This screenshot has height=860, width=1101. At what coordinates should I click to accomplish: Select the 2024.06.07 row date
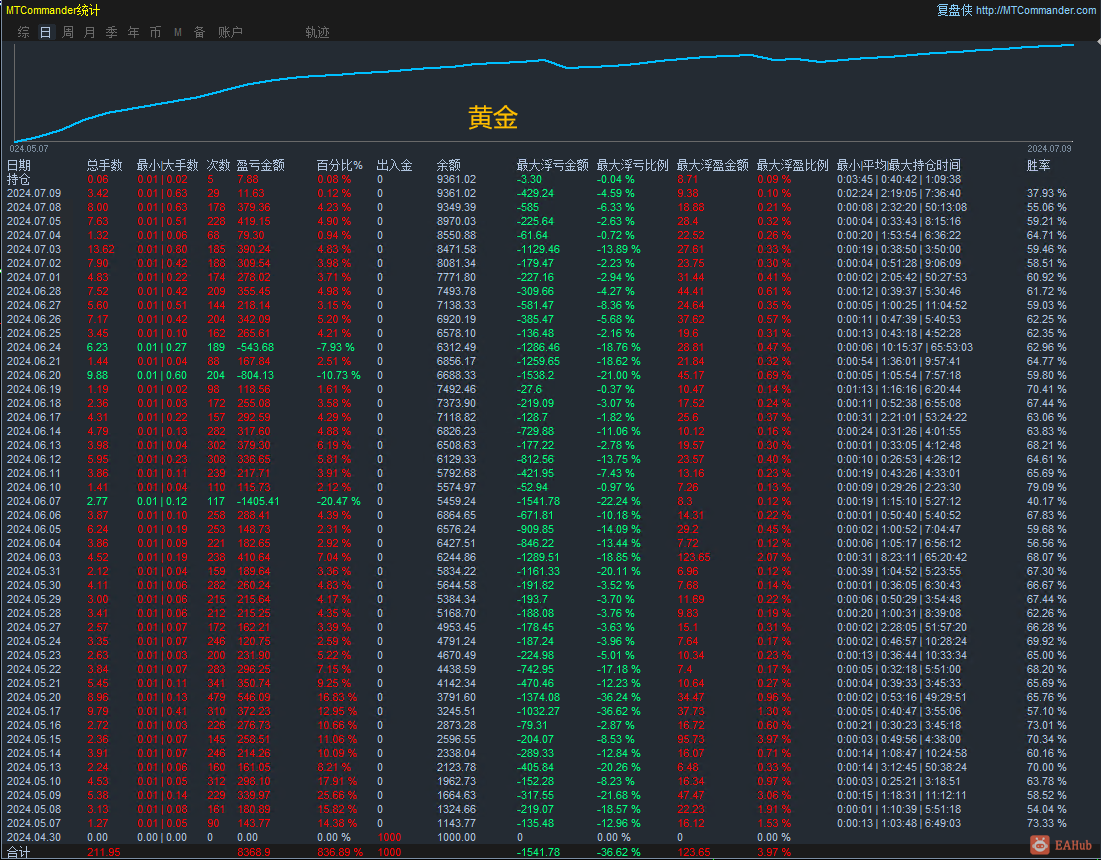coord(34,499)
